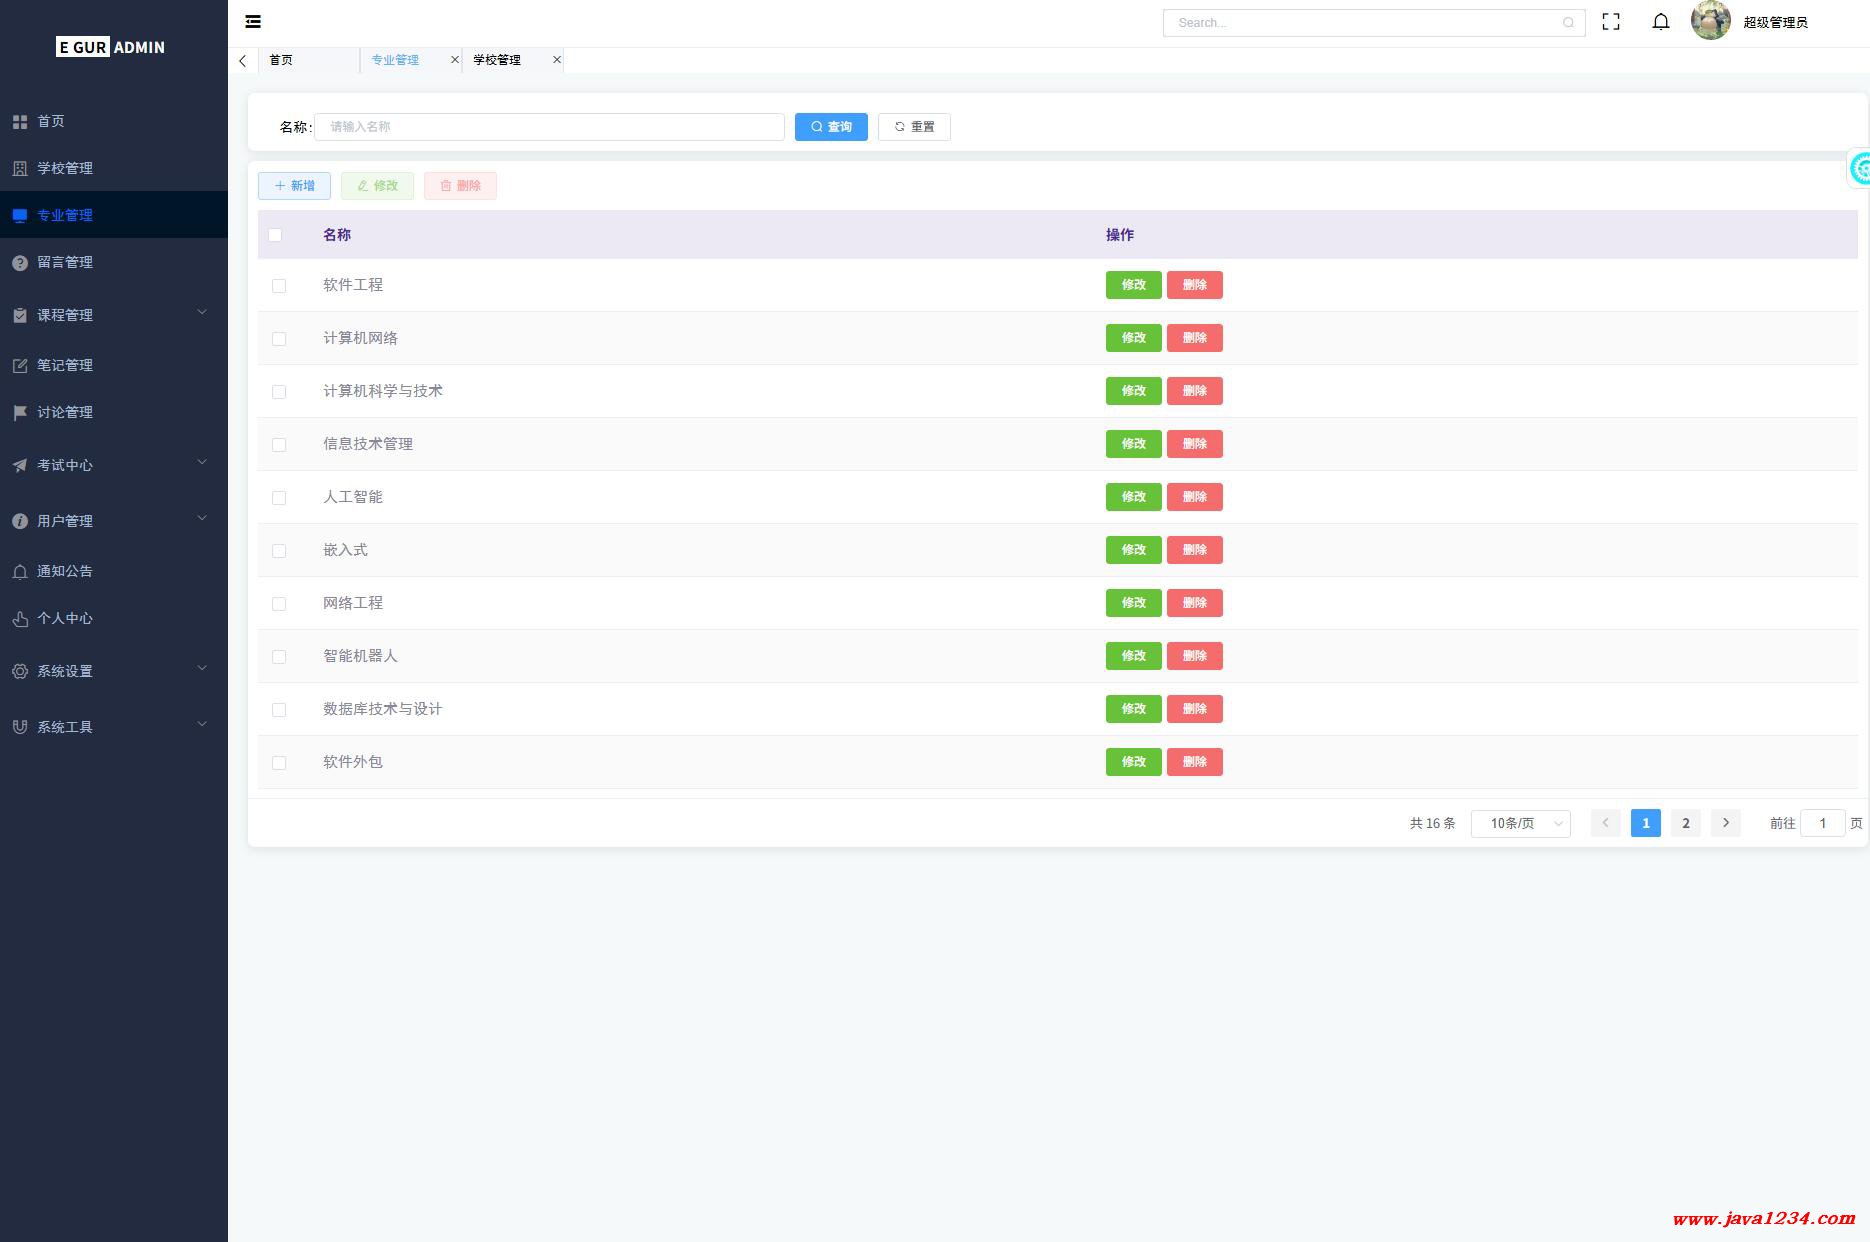Open notifications bell icon
Screen dimensions: 1870x1242
tap(1660, 22)
